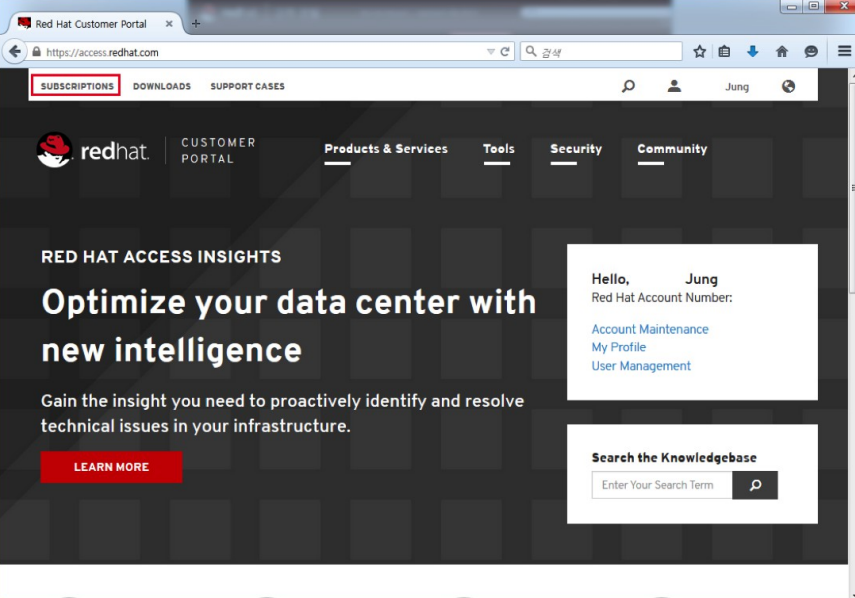The width and height of the screenshot is (855, 598).
Task: Open the URL history dropdown arrow
Action: 491,52
